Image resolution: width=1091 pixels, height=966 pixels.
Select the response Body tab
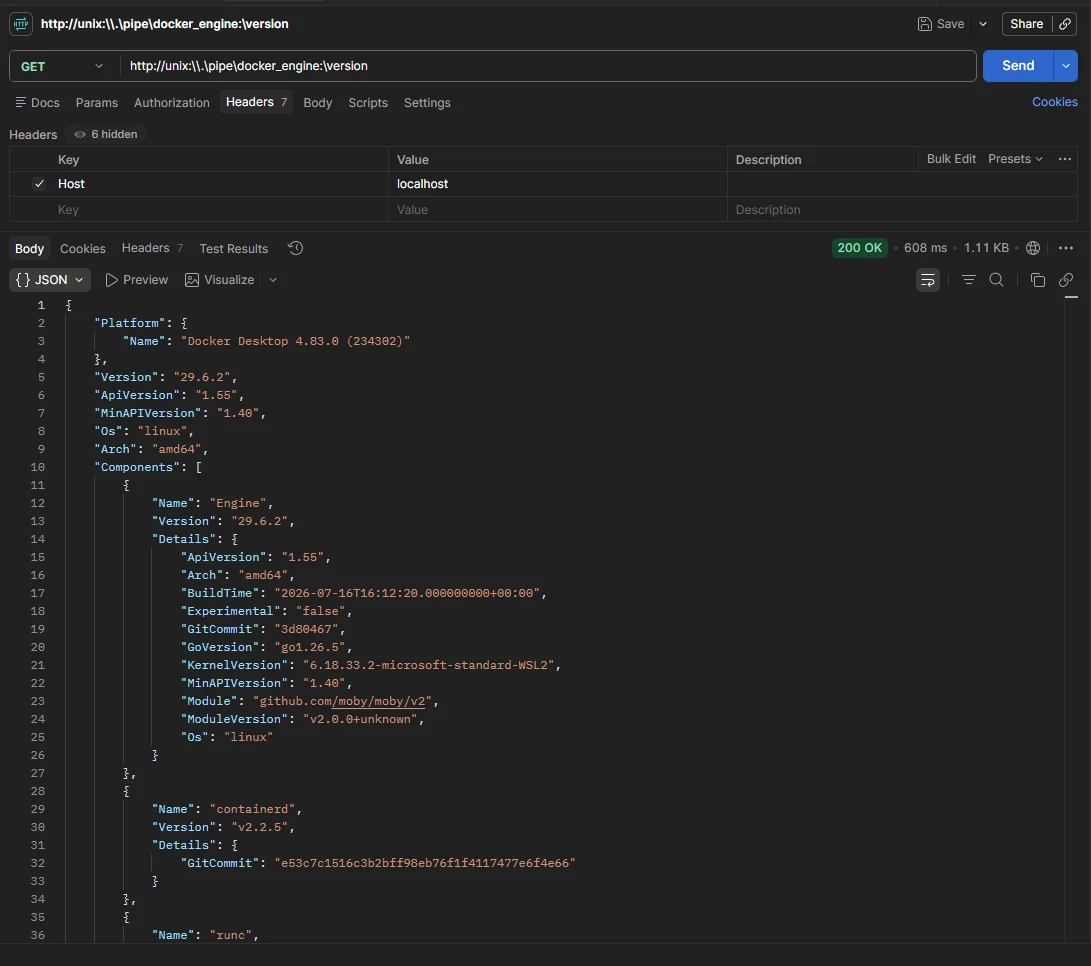pos(29,248)
